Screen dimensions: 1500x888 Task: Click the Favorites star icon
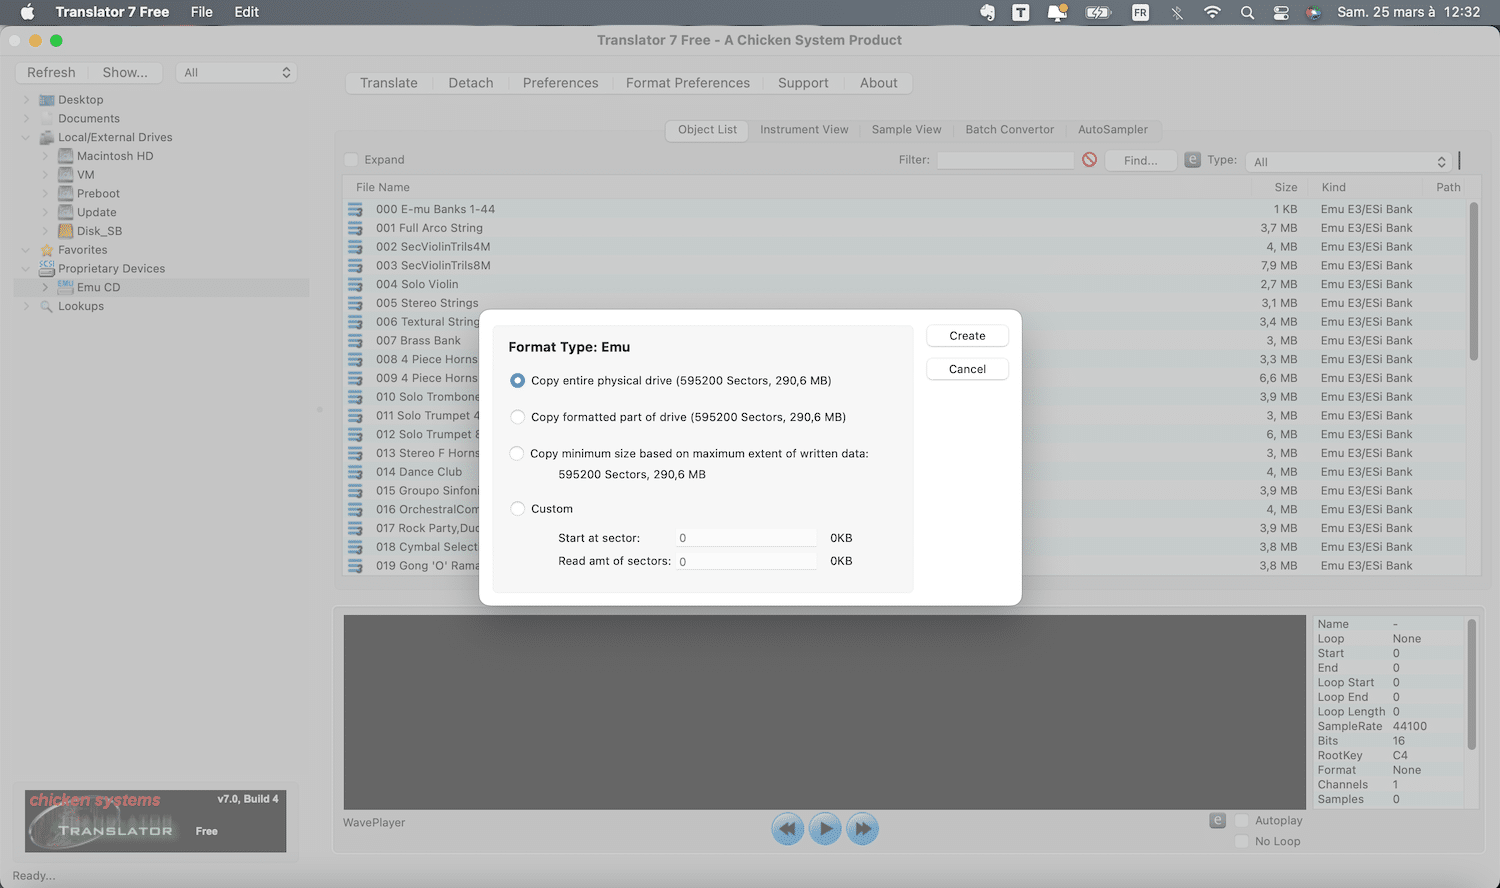pos(47,250)
